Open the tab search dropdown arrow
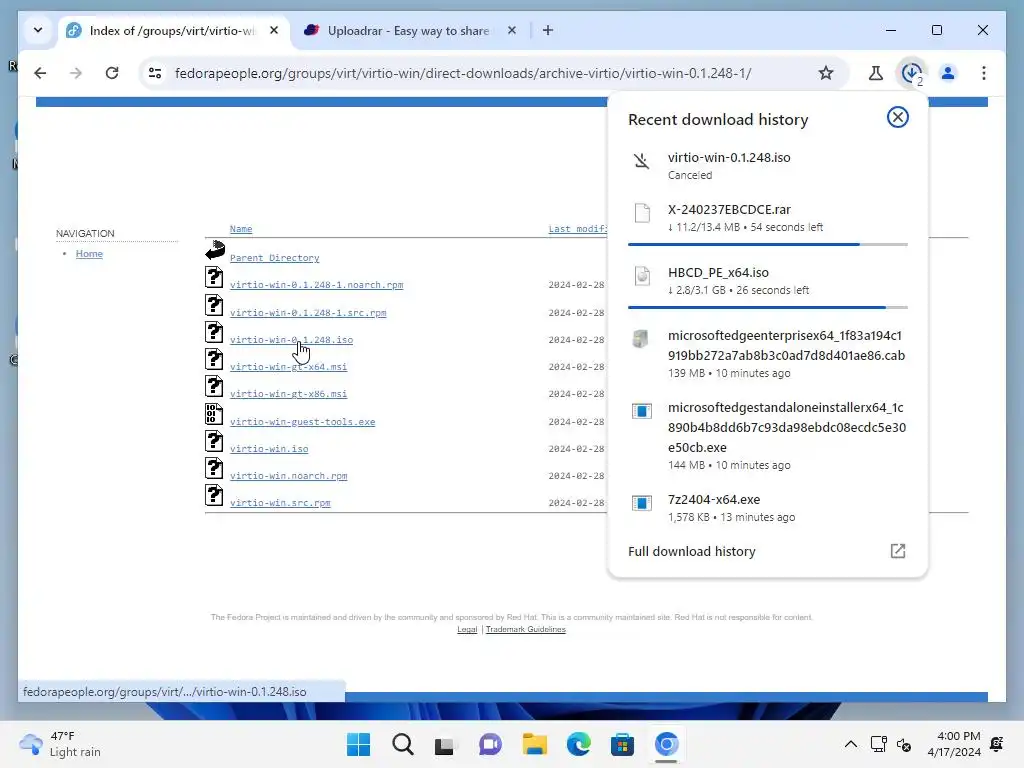This screenshot has width=1024, height=768. 38,30
